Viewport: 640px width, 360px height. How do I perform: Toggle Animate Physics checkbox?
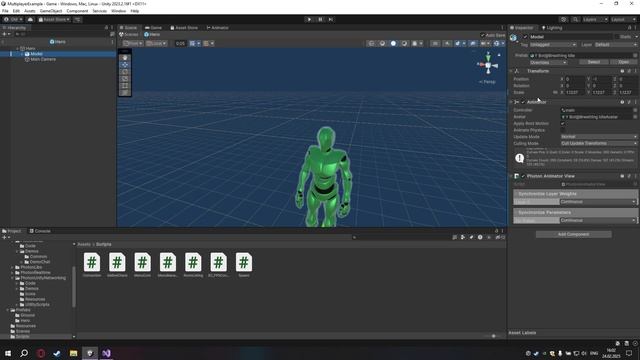click(563, 130)
